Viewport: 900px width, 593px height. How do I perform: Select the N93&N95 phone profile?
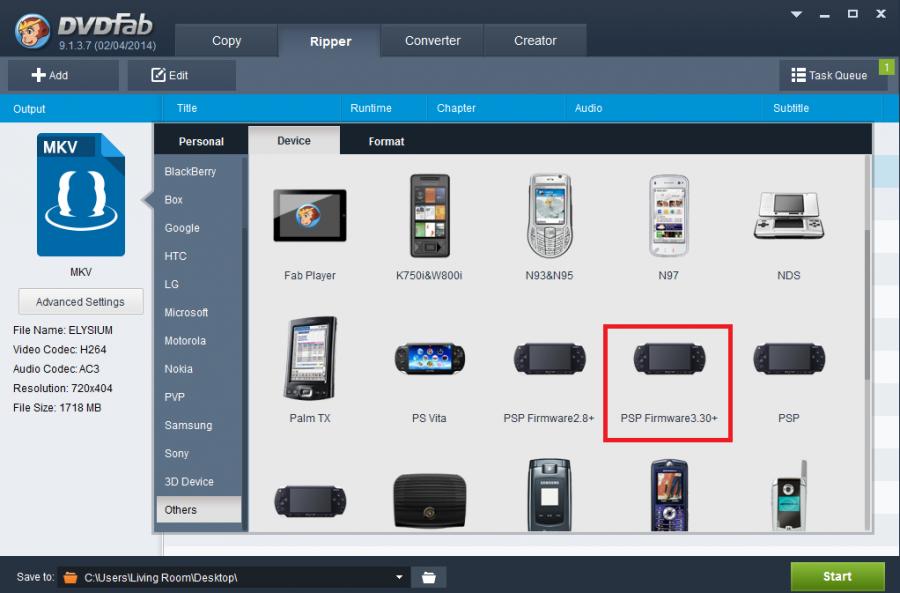pos(549,216)
